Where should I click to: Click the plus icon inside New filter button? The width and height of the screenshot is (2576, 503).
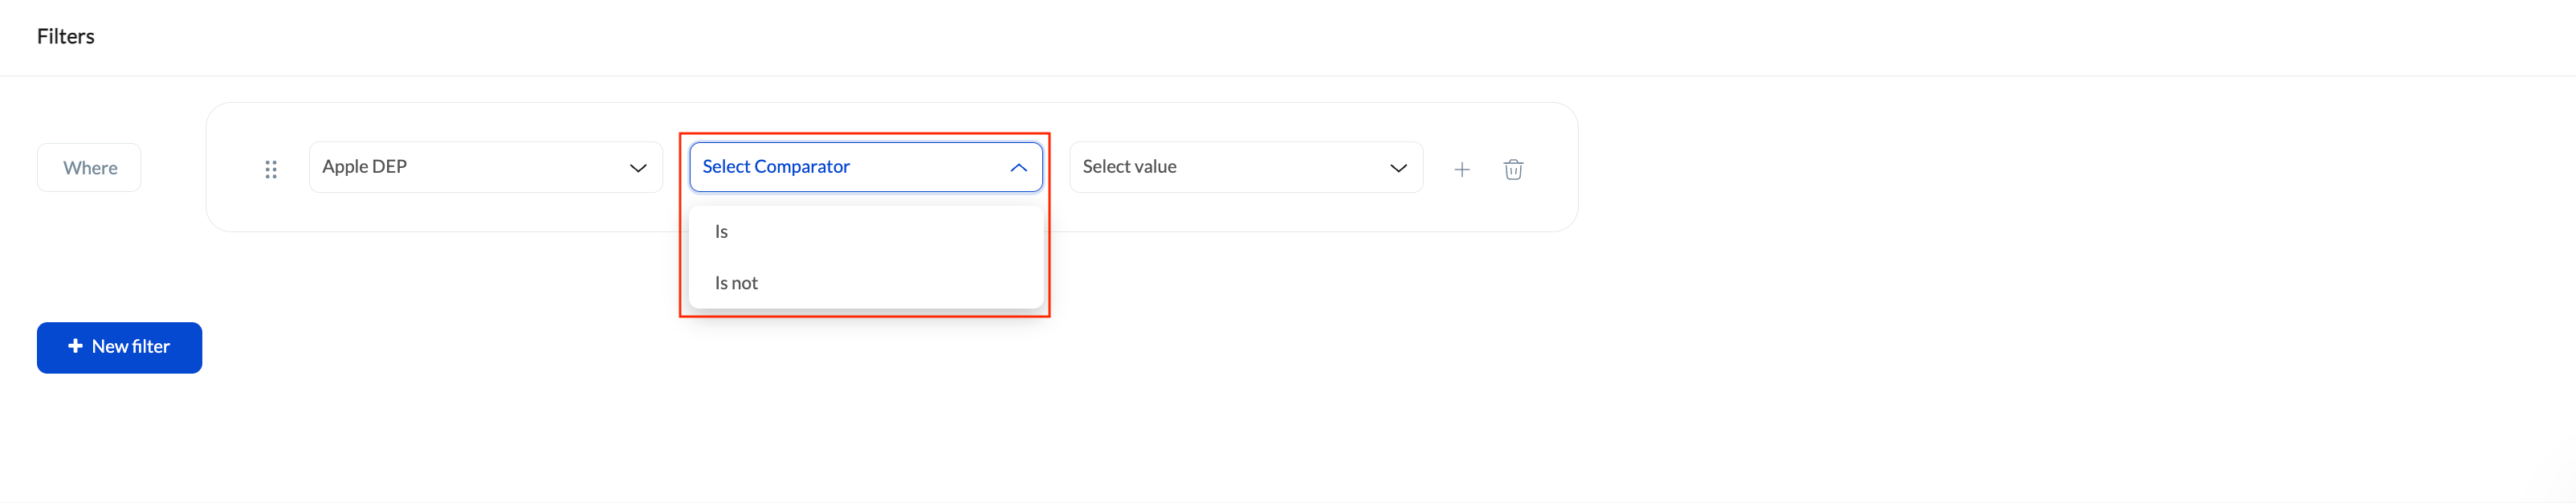click(x=75, y=346)
